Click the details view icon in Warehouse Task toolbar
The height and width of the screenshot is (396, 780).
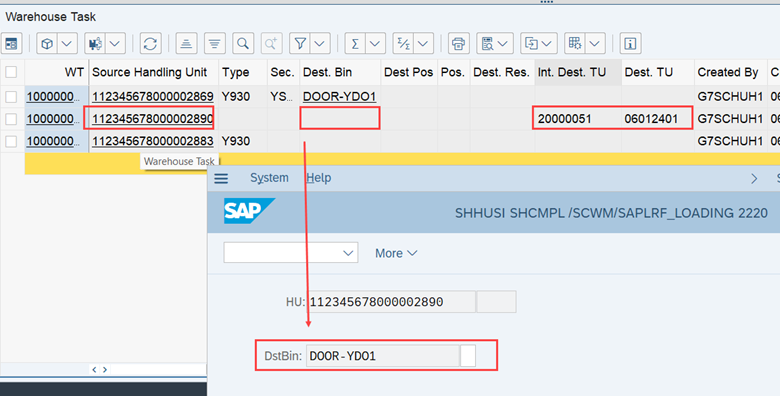point(11,44)
